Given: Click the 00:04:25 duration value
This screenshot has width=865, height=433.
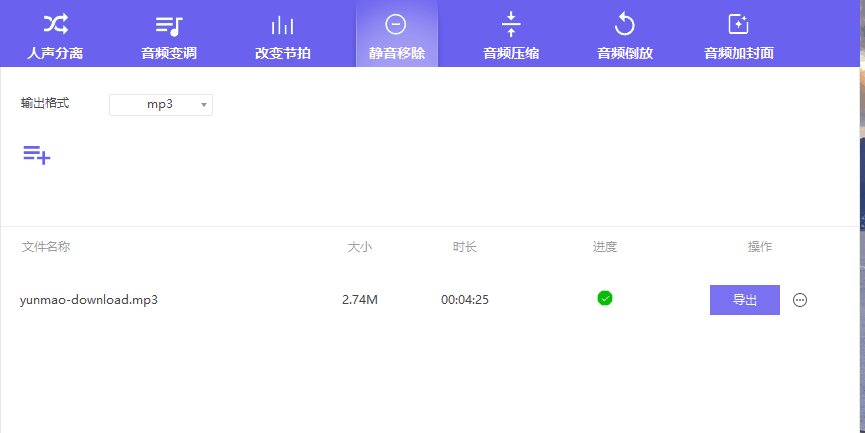Looking at the screenshot, I should click(x=465, y=300).
